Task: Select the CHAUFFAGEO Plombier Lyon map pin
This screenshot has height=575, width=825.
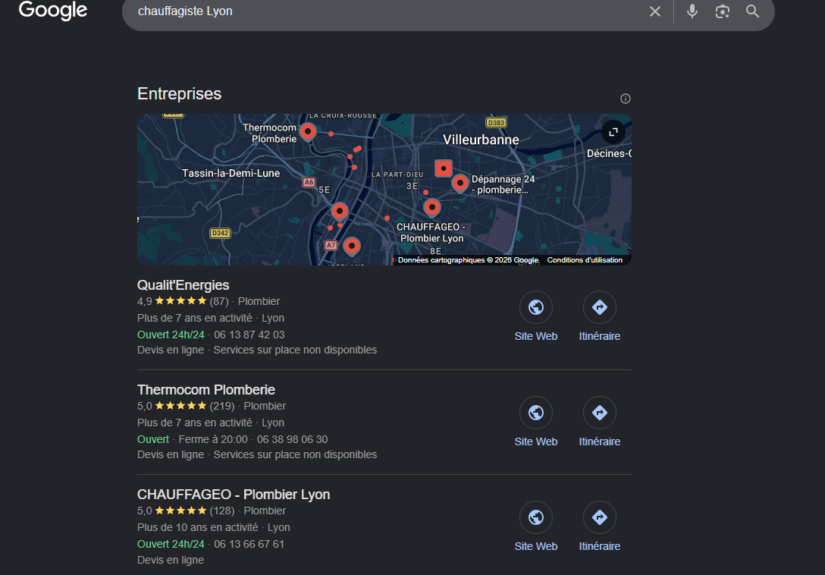Action: (432, 208)
